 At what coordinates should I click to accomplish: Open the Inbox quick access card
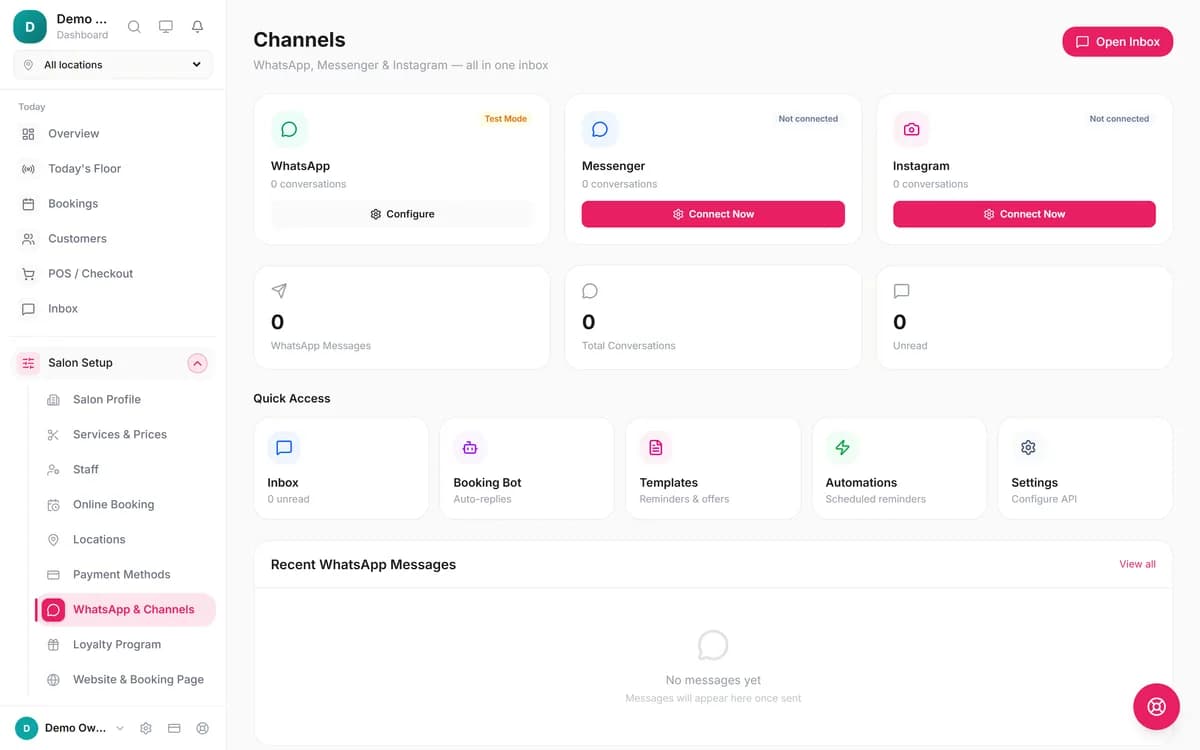pyautogui.click(x=341, y=469)
